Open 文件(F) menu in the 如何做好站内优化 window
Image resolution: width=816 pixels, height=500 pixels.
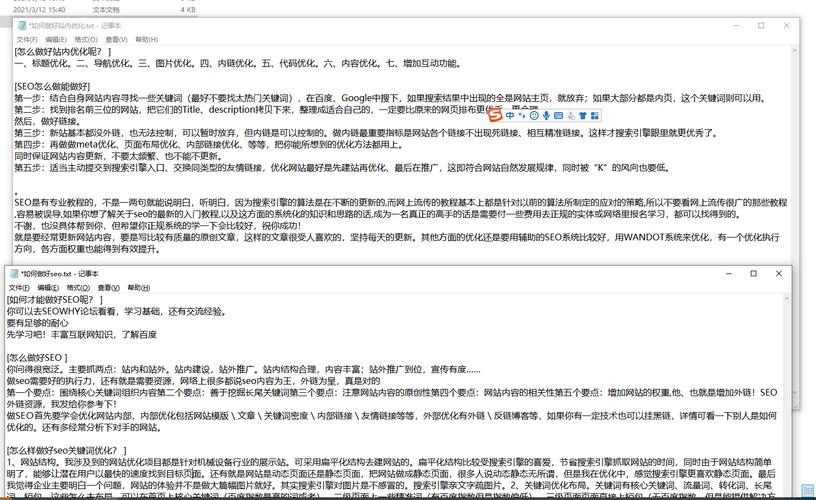point(27,40)
